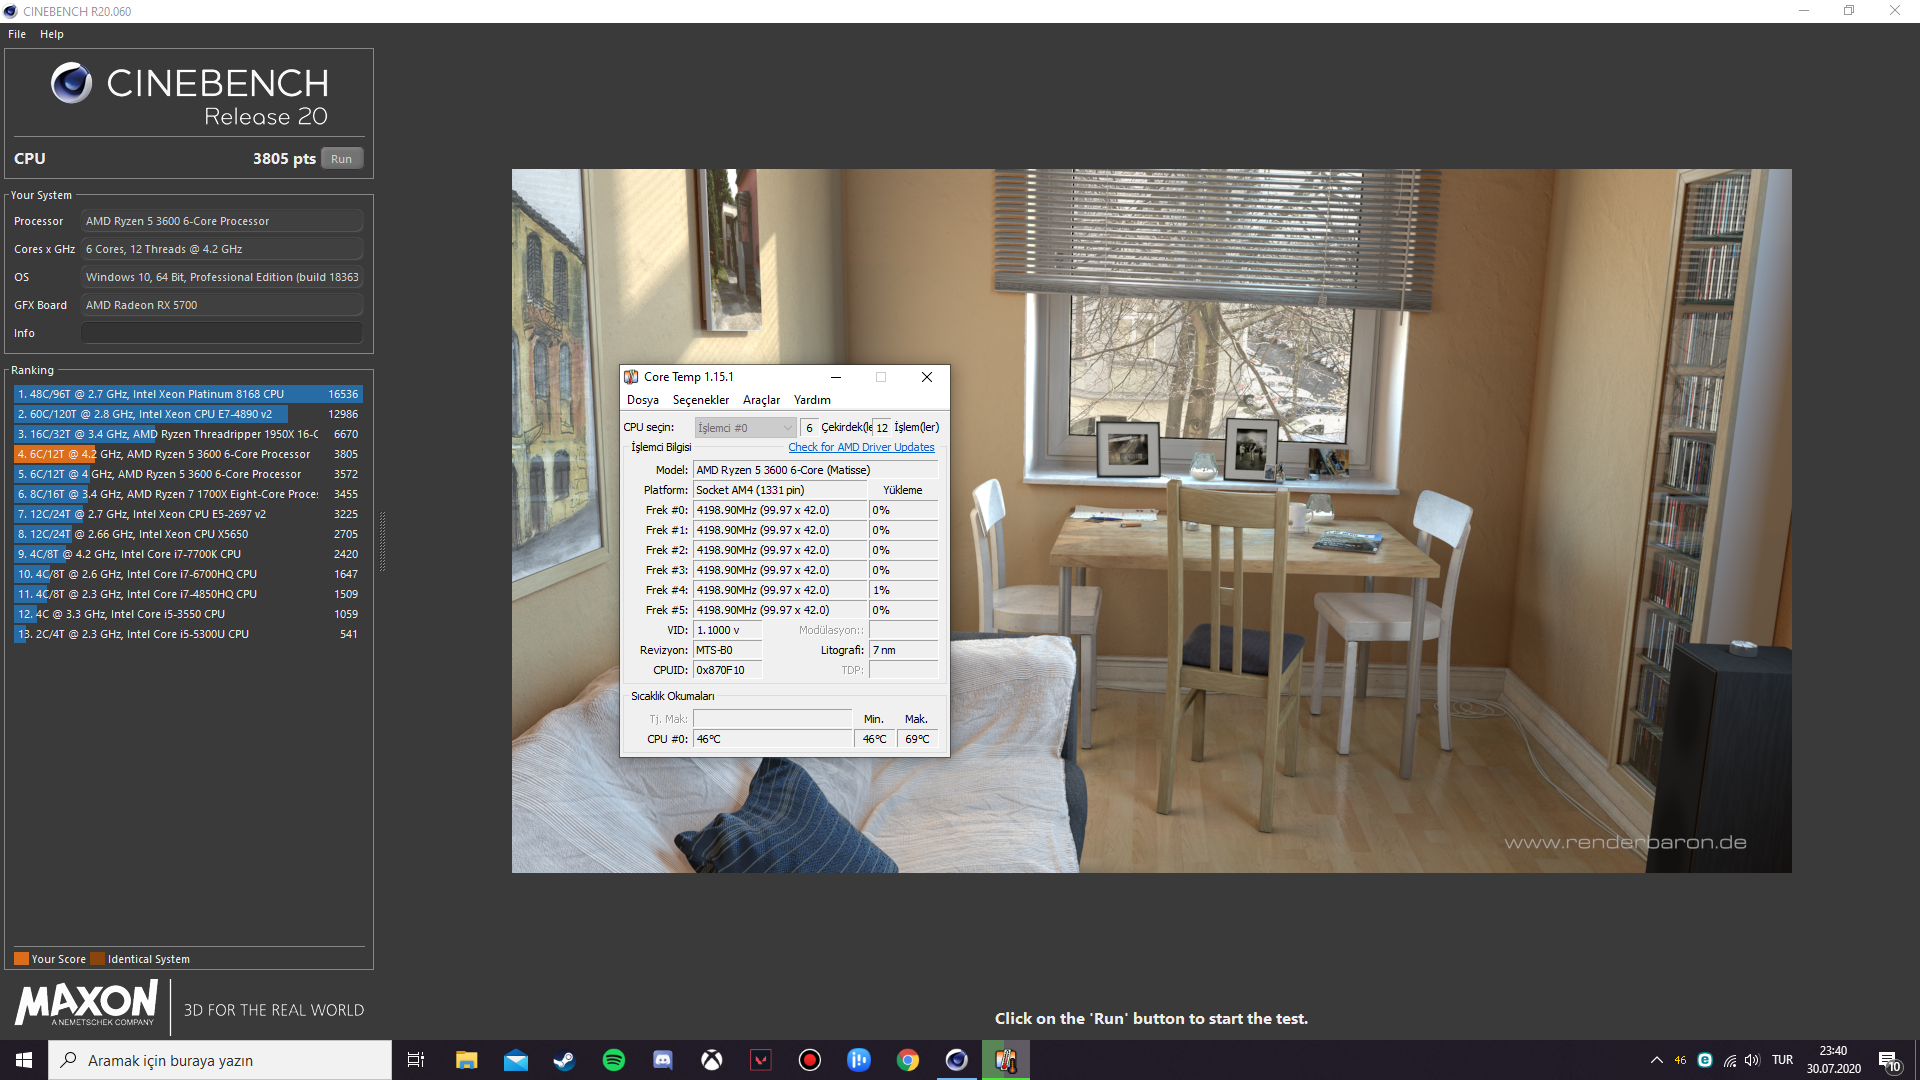Open File Explorer from the taskbar
This screenshot has height=1080, width=1920.
(x=467, y=1060)
